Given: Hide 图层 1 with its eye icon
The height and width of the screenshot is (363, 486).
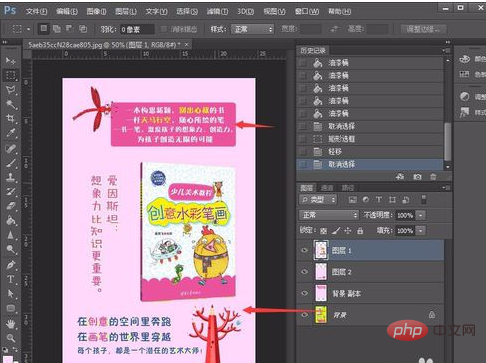Looking at the screenshot, I should pyautogui.click(x=304, y=250).
